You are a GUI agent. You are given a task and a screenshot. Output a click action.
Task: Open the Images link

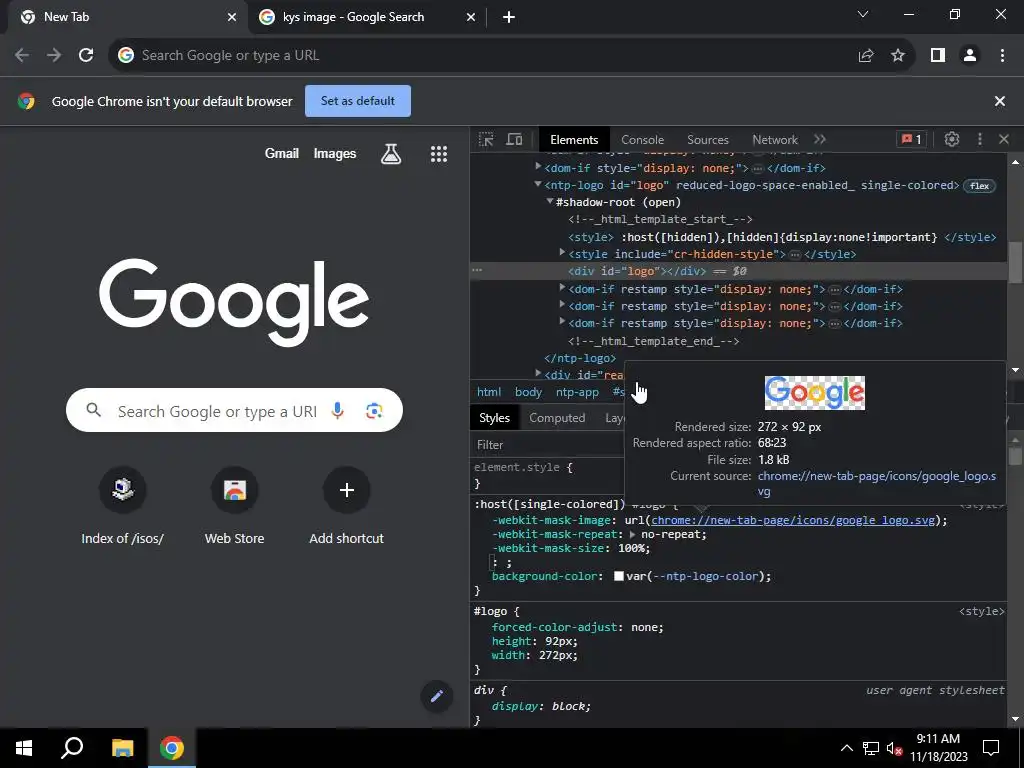click(x=334, y=153)
